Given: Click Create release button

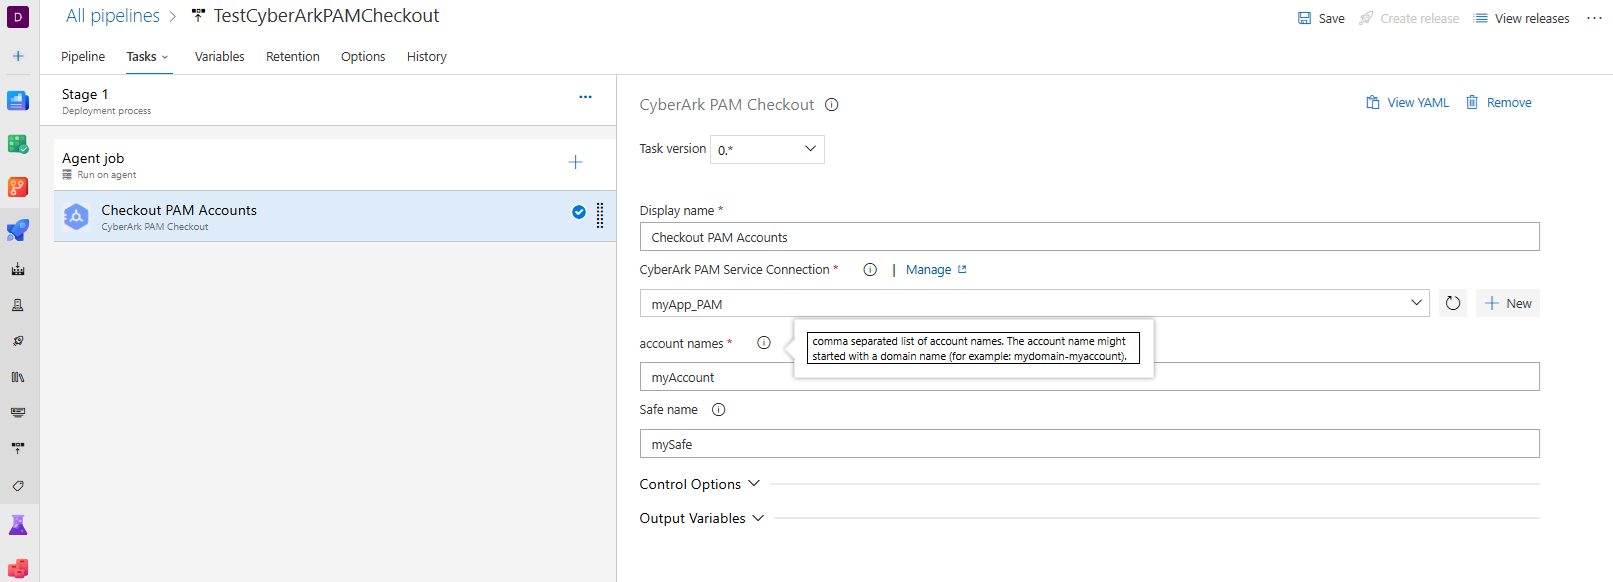Looking at the screenshot, I should pos(1409,18).
